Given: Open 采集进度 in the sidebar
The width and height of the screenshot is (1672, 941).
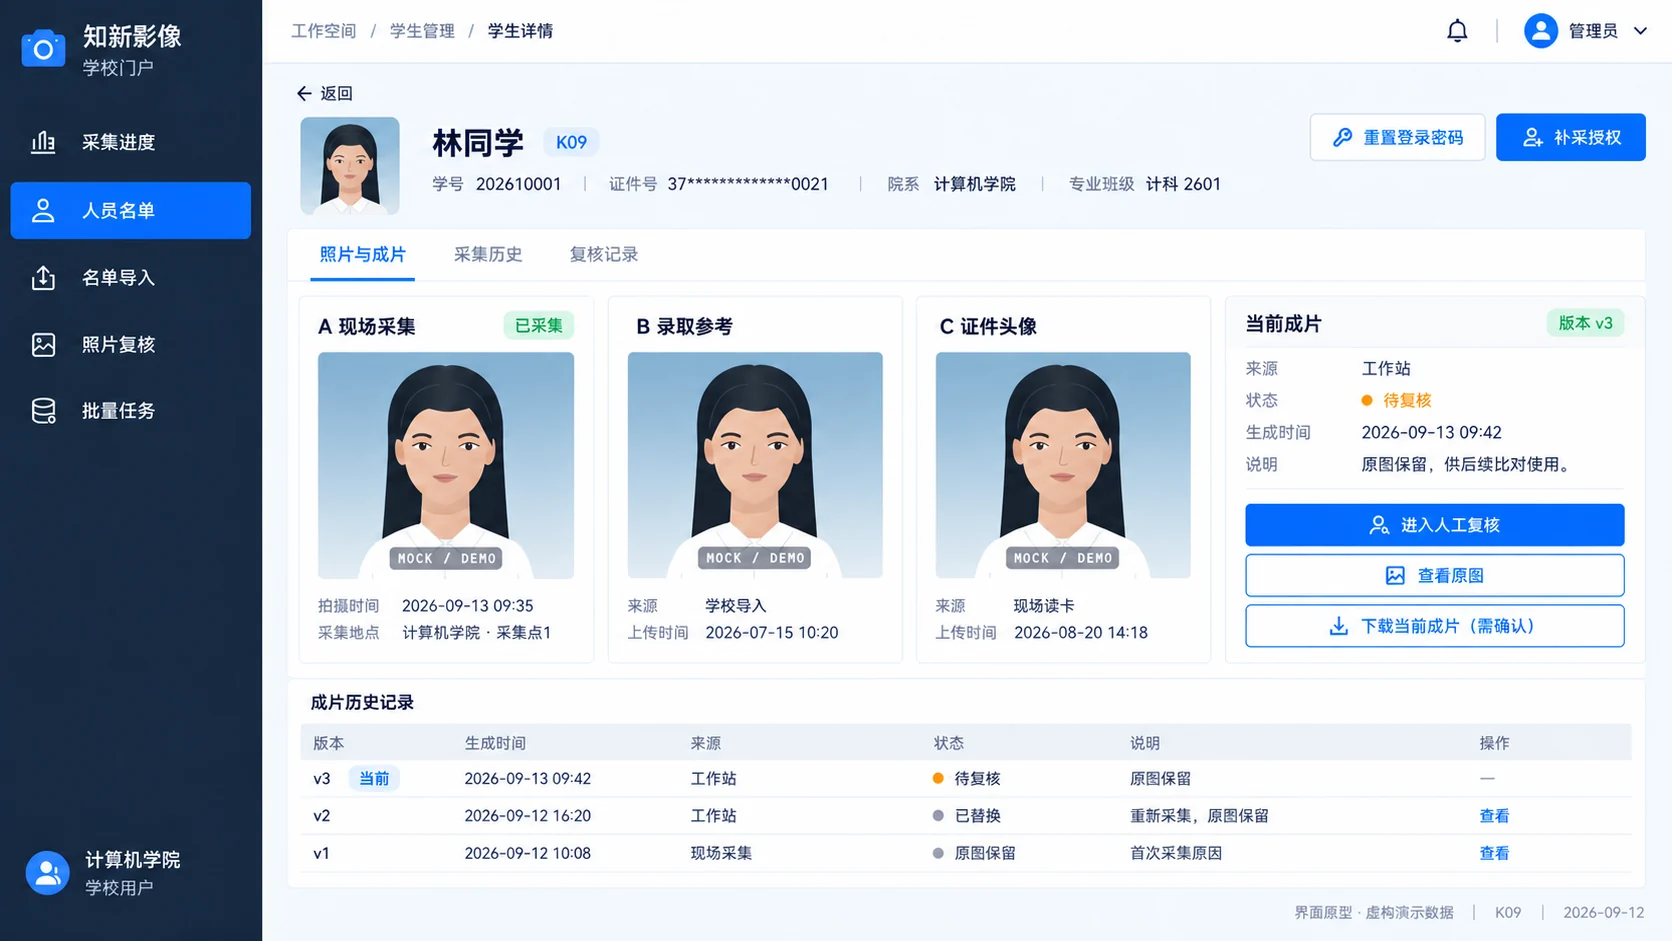Looking at the screenshot, I should 130,142.
